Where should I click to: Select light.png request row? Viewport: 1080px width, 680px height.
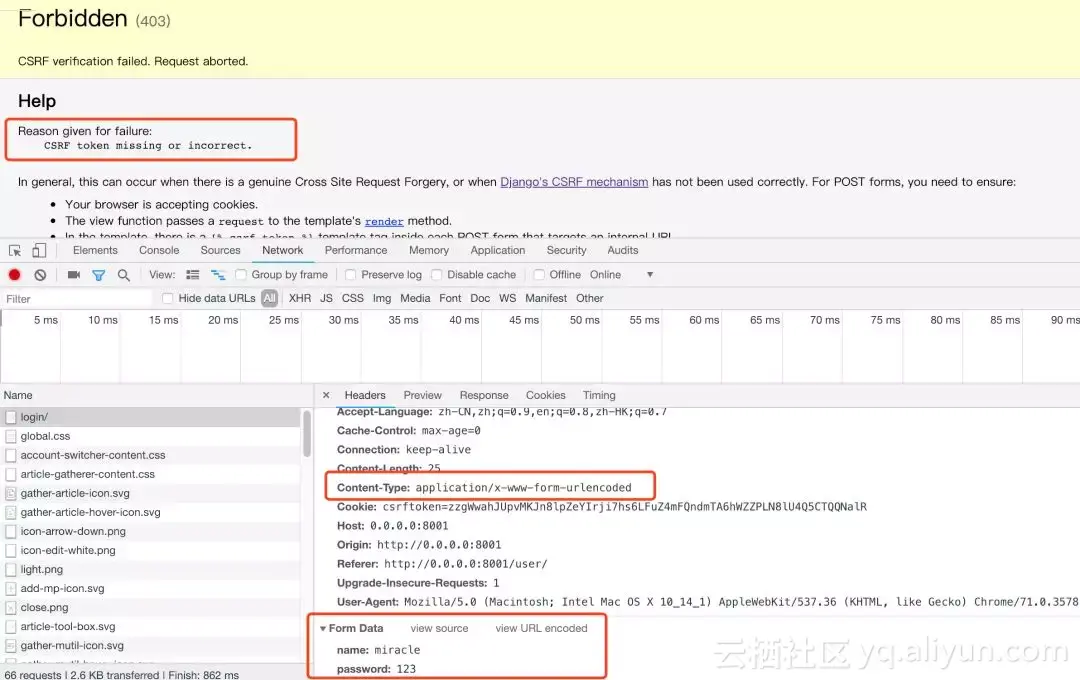(151, 570)
